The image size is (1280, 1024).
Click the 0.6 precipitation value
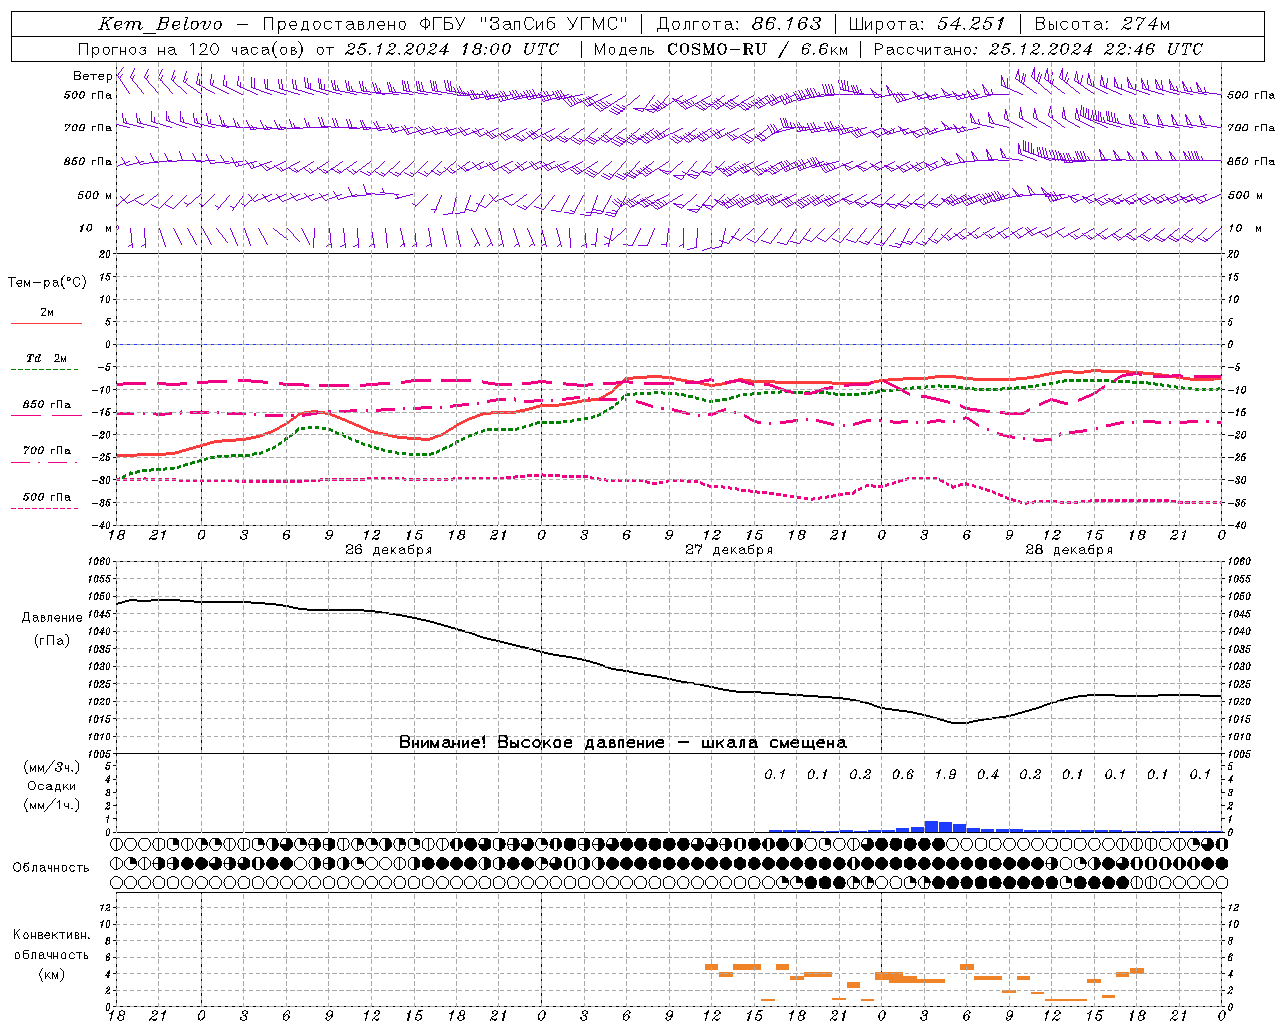pos(903,774)
